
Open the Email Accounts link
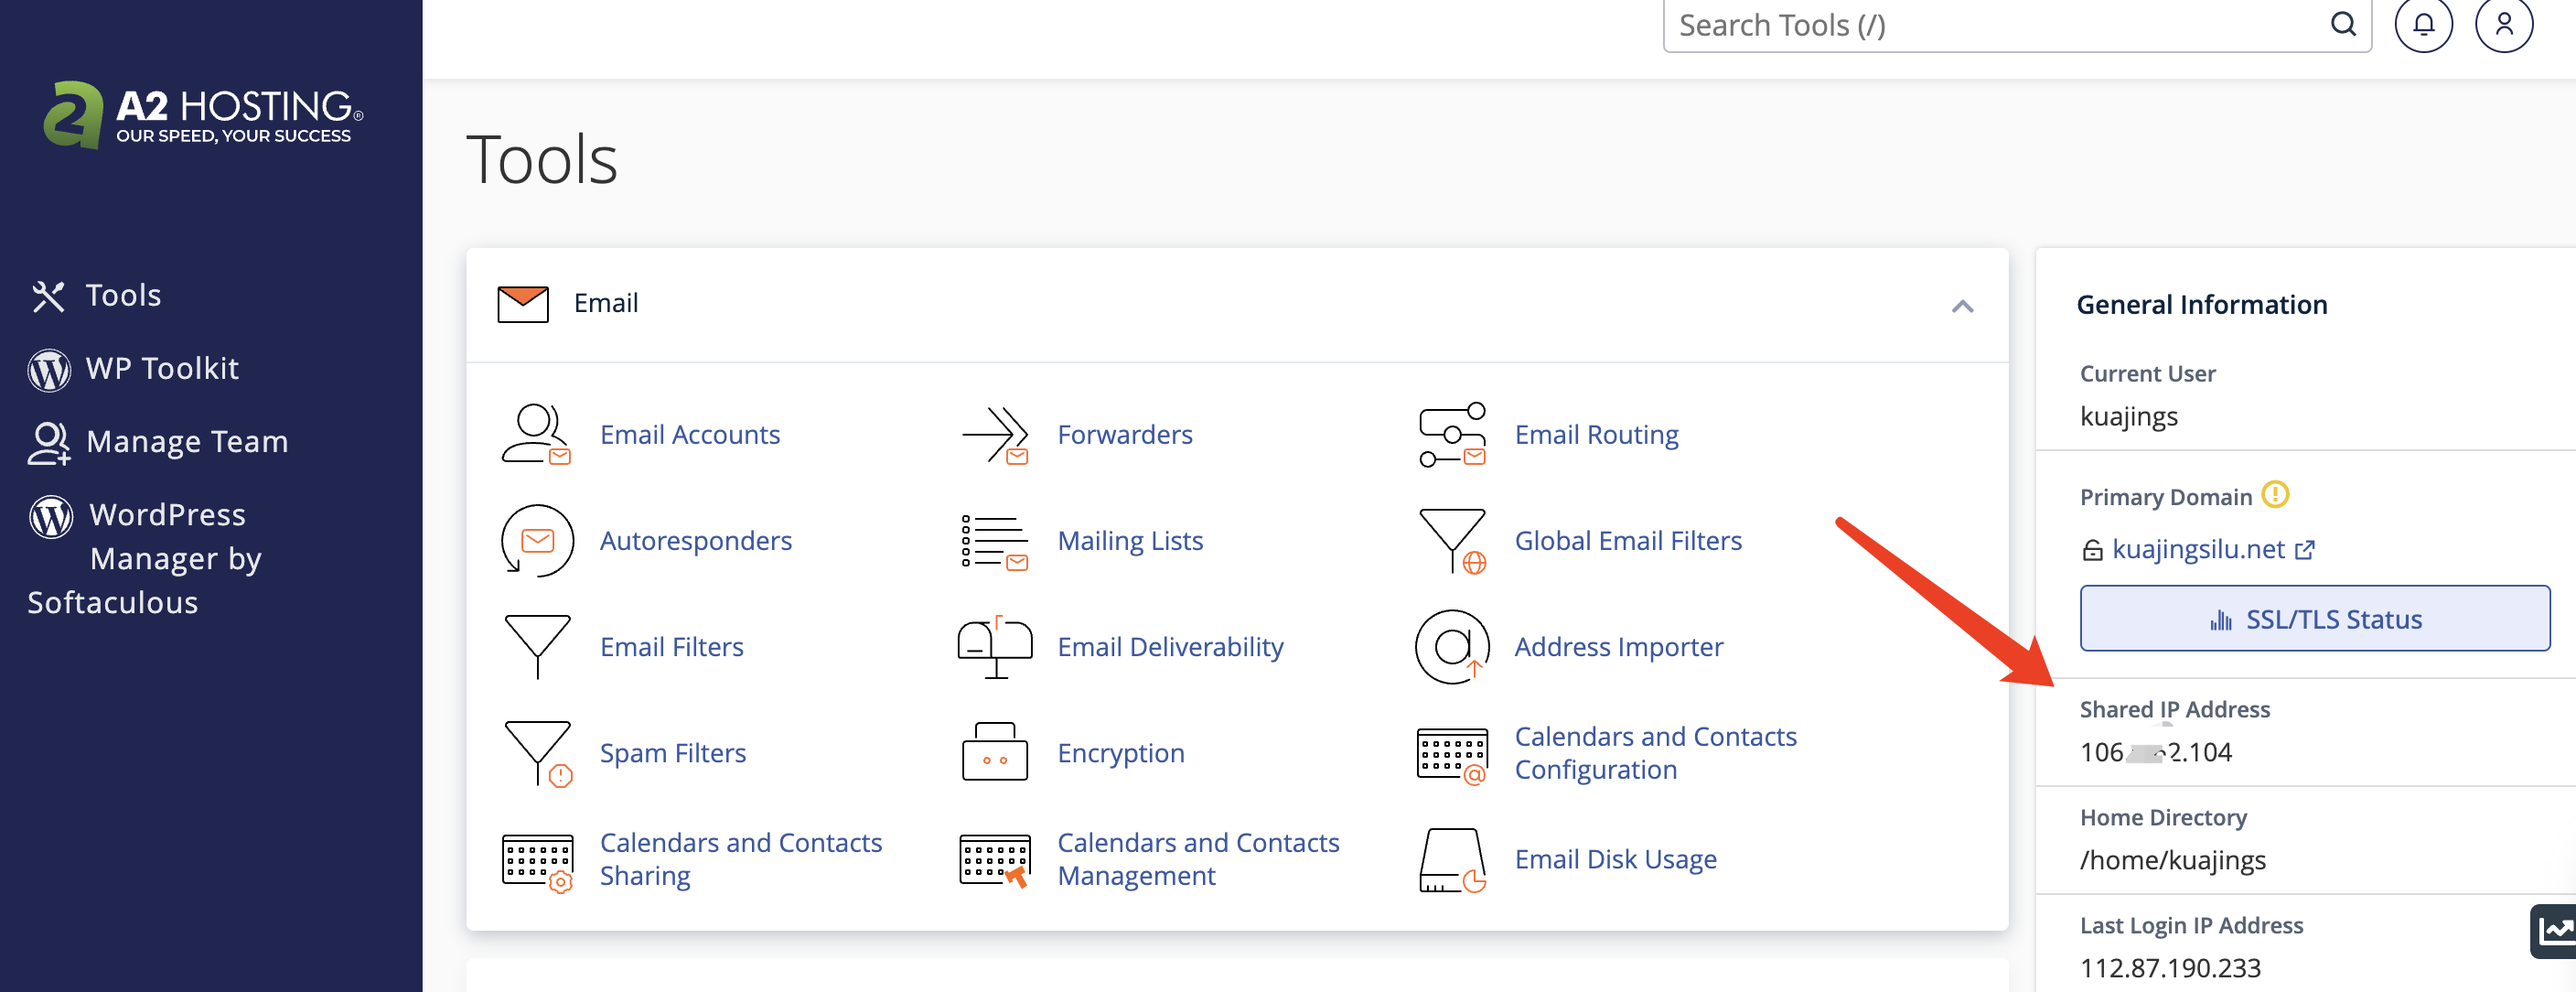(690, 435)
